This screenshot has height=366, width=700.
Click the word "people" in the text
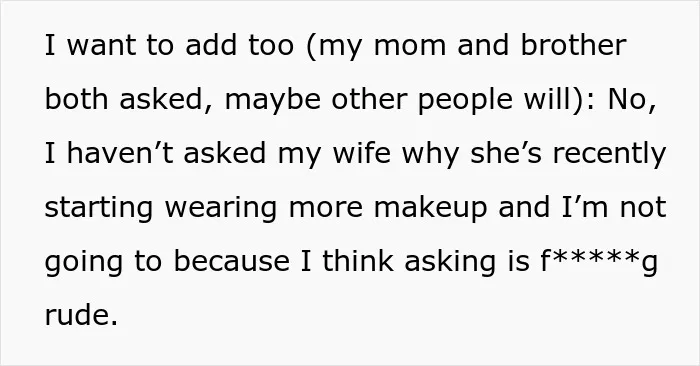[x=464, y=100]
